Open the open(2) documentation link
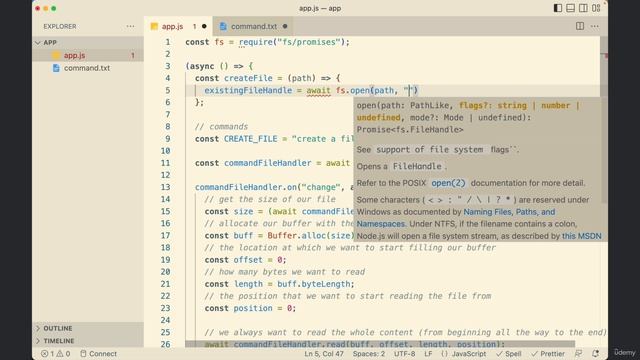Screen dimensions: 640x360 (x=448, y=183)
